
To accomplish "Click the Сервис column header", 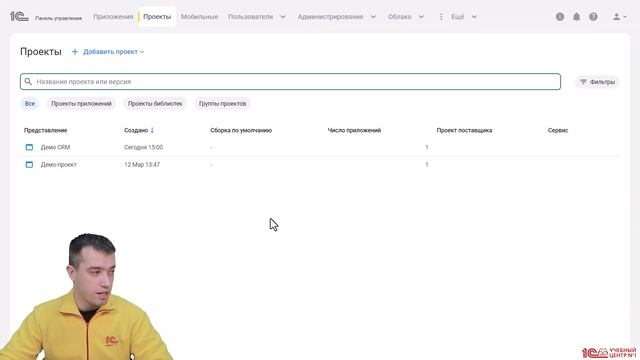I will pyautogui.click(x=558, y=130).
